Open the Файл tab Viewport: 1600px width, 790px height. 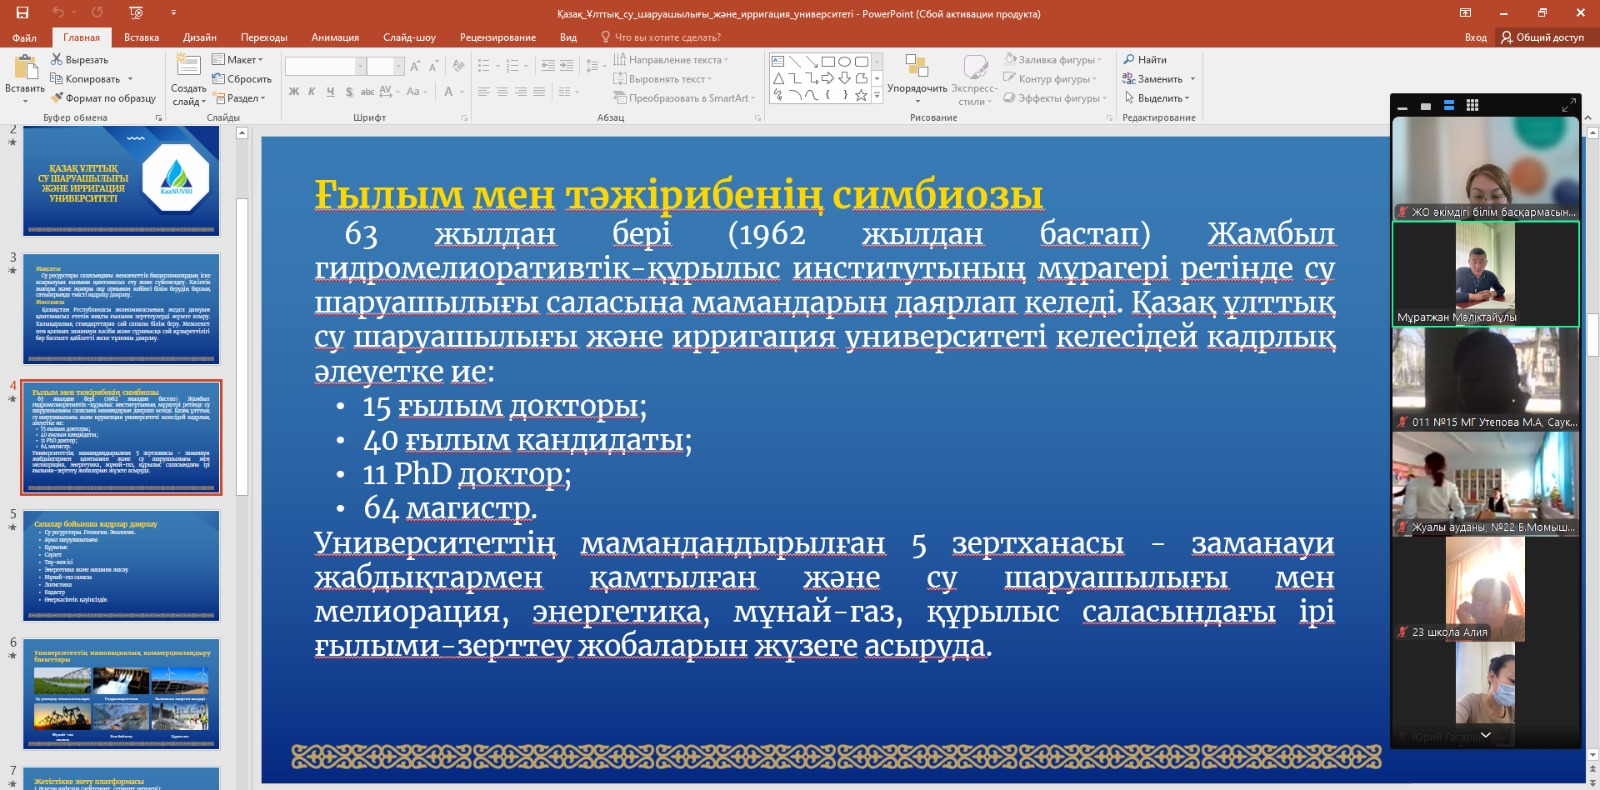[24, 38]
